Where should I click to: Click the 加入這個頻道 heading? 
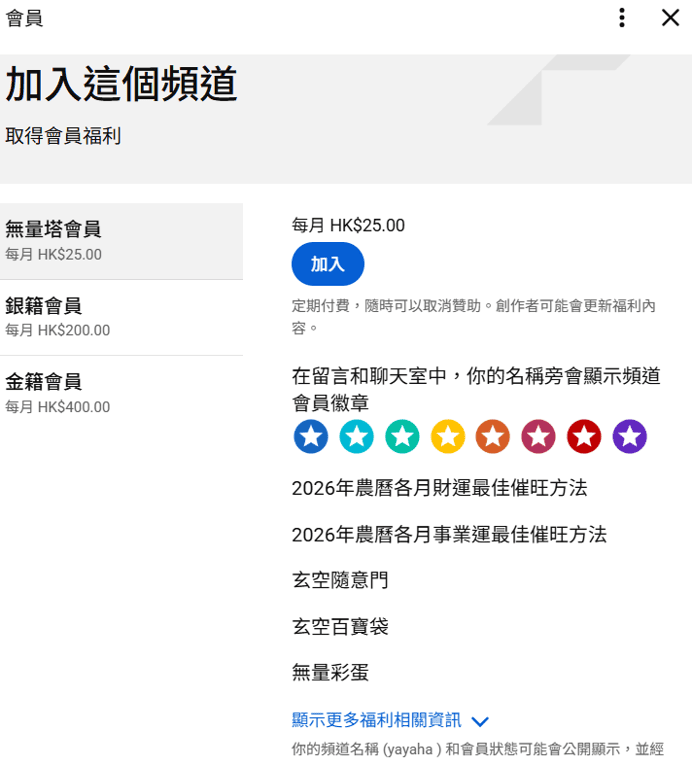121,84
